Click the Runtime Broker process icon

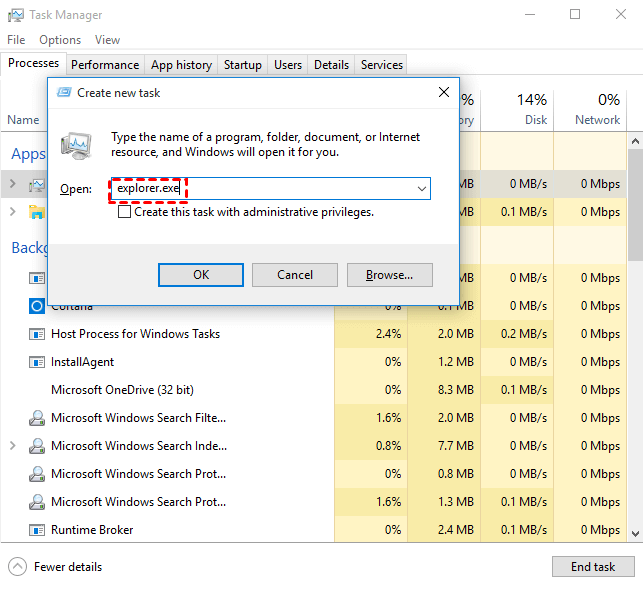(x=36, y=530)
